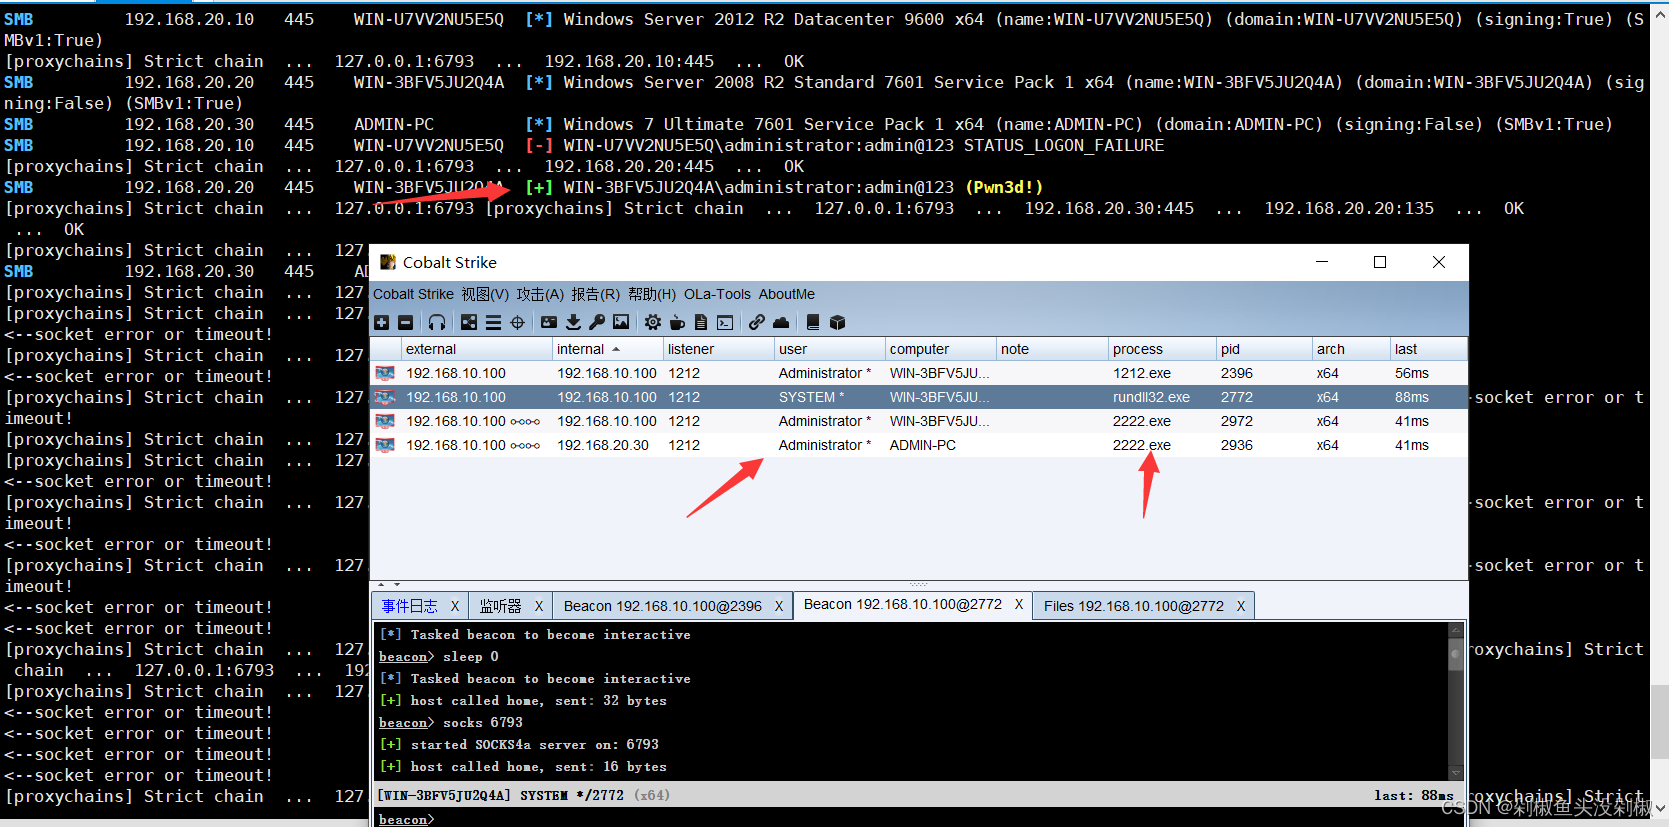
Task: Select the session with process 1212.exe
Action: (x=919, y=373)
